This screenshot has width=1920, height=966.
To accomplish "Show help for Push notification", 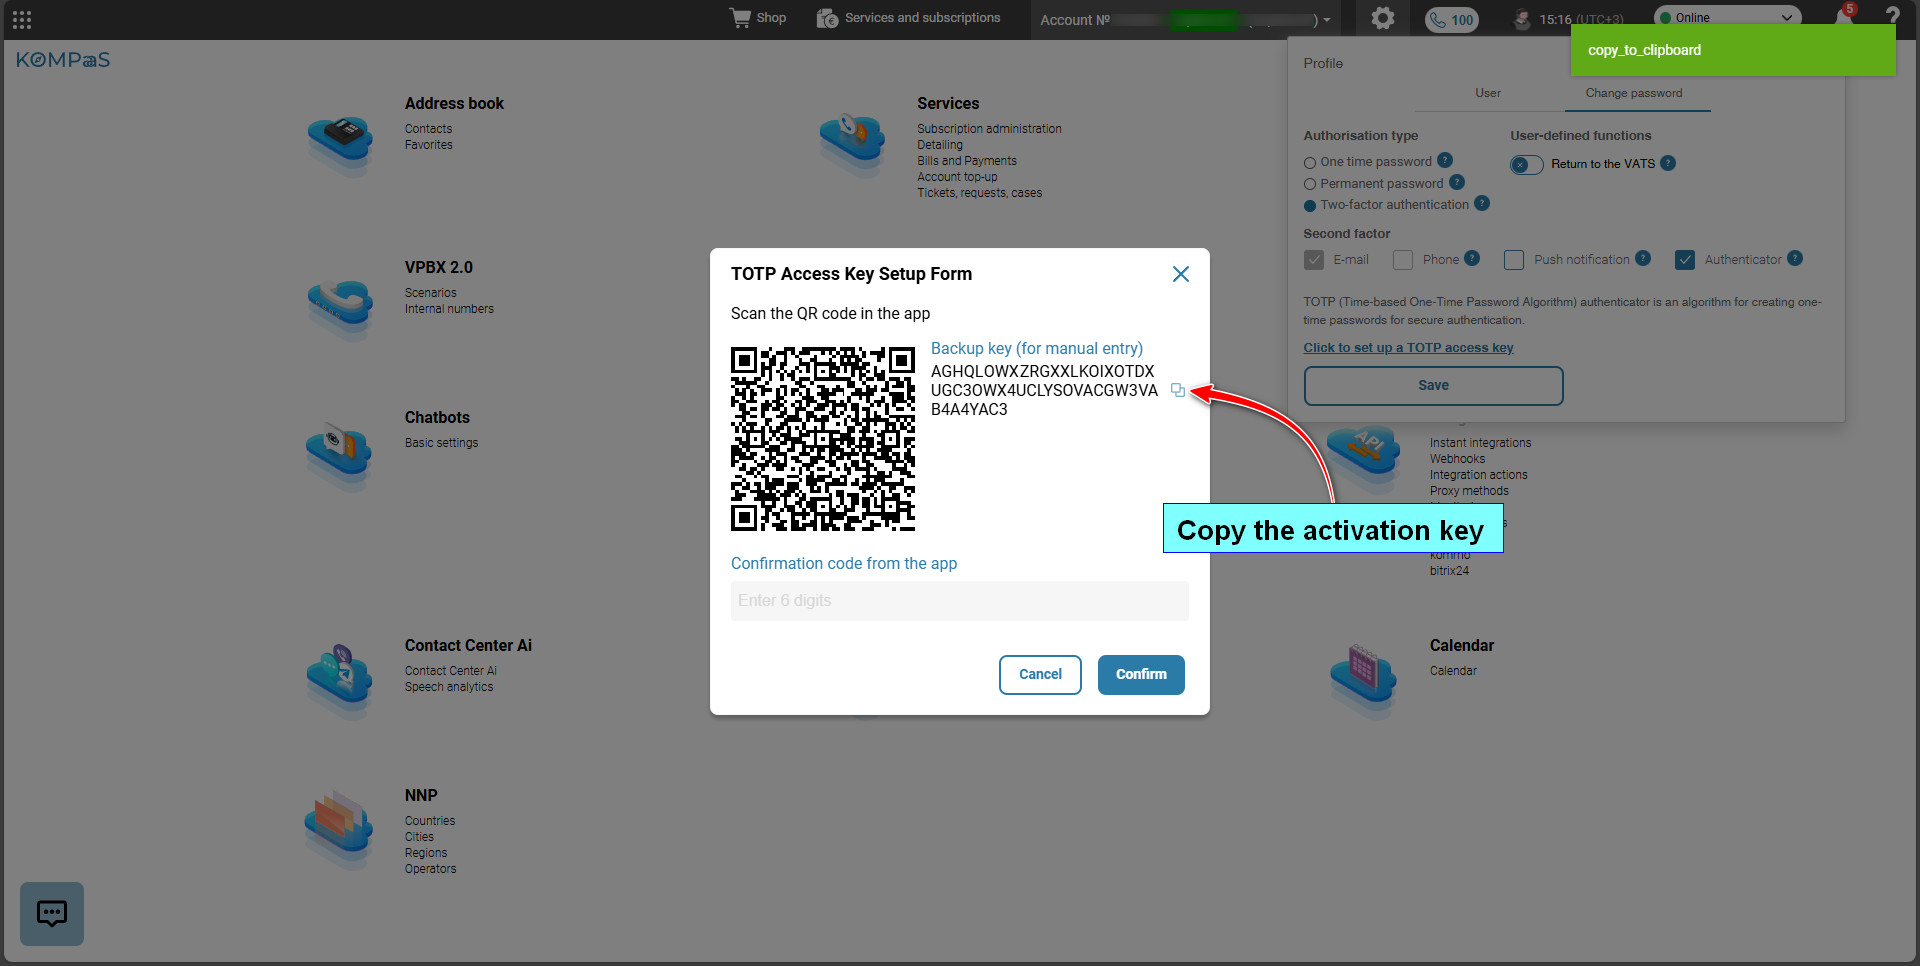I will point(1643,258).
